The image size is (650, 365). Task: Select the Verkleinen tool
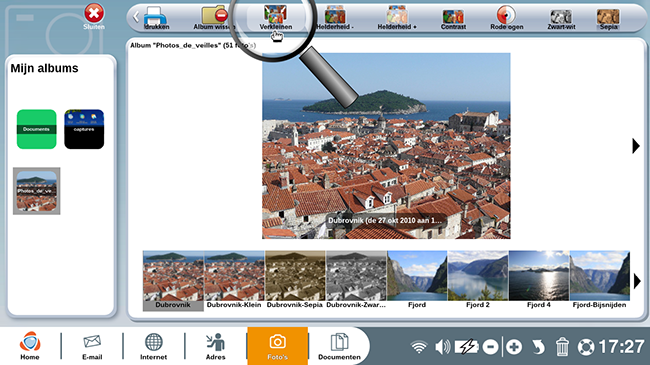coord(276,18)
